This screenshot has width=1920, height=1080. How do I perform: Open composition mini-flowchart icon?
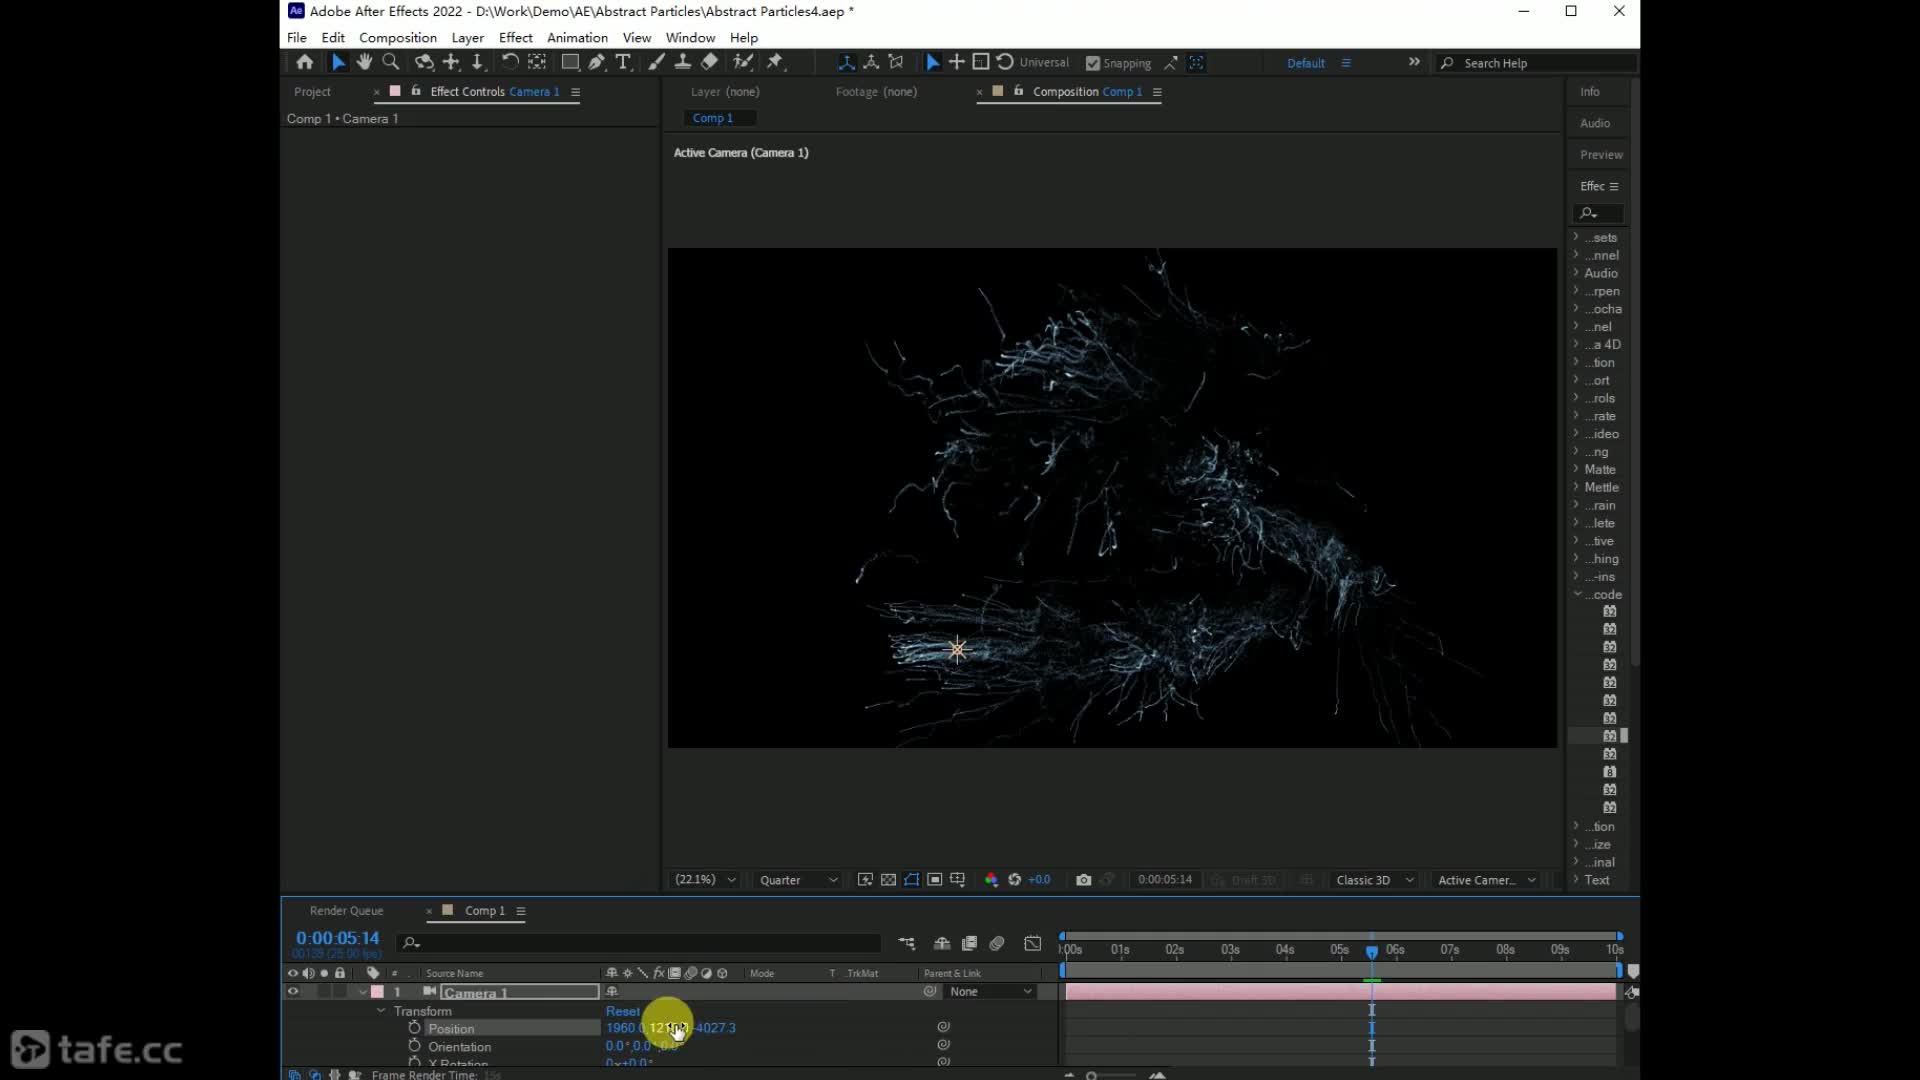(907, 943)
